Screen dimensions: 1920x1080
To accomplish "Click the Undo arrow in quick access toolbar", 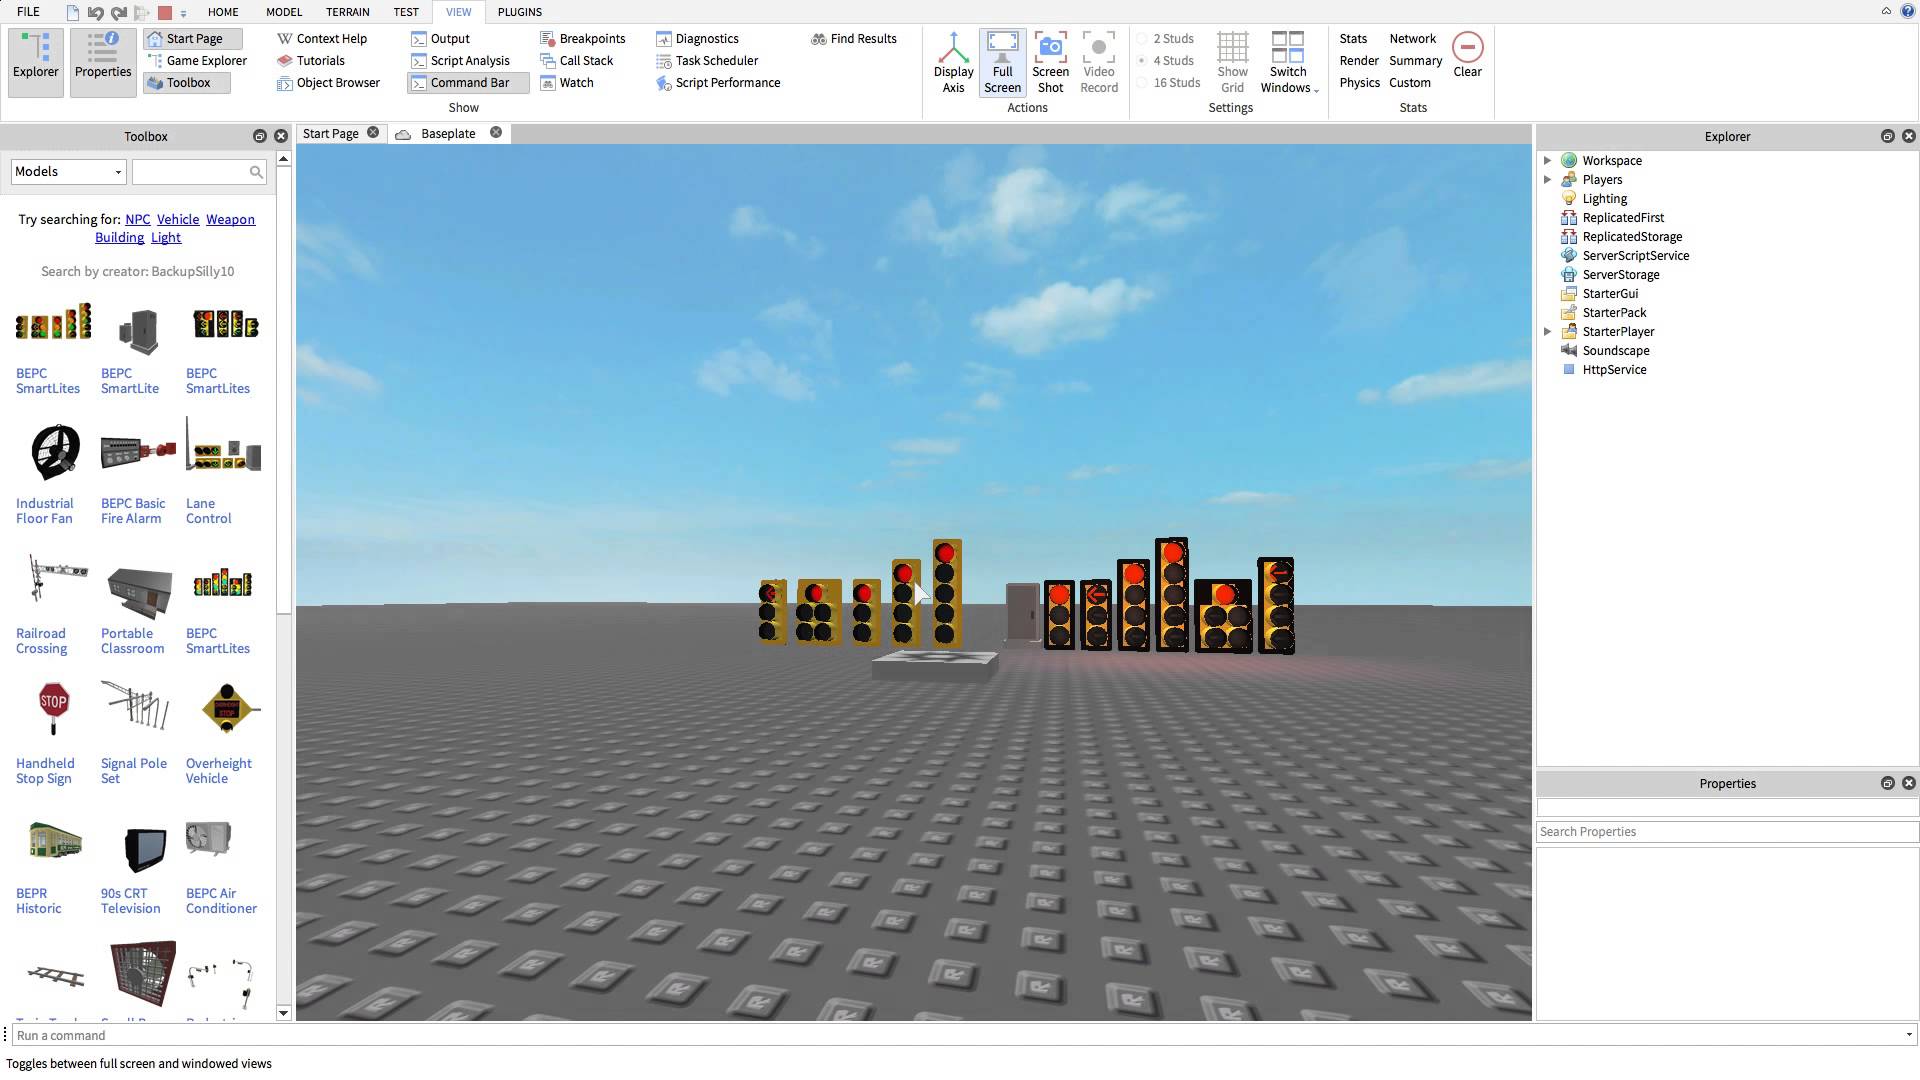I will (x=95, y=13).
